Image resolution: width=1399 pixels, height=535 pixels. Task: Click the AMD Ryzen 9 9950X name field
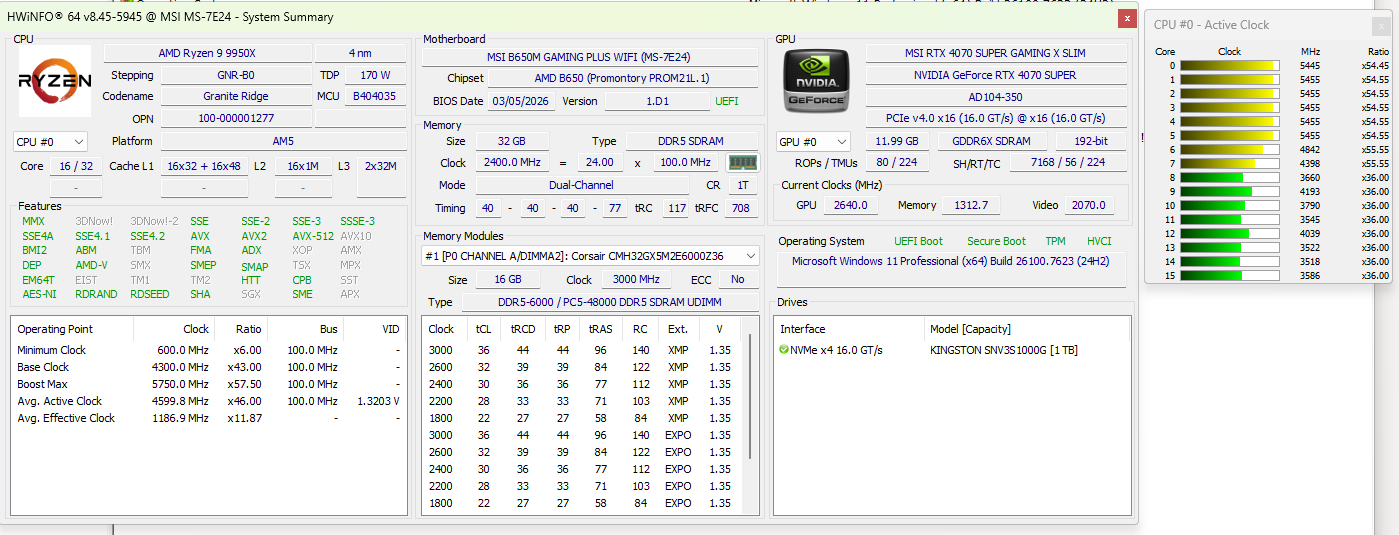click(x=207, y=53)
